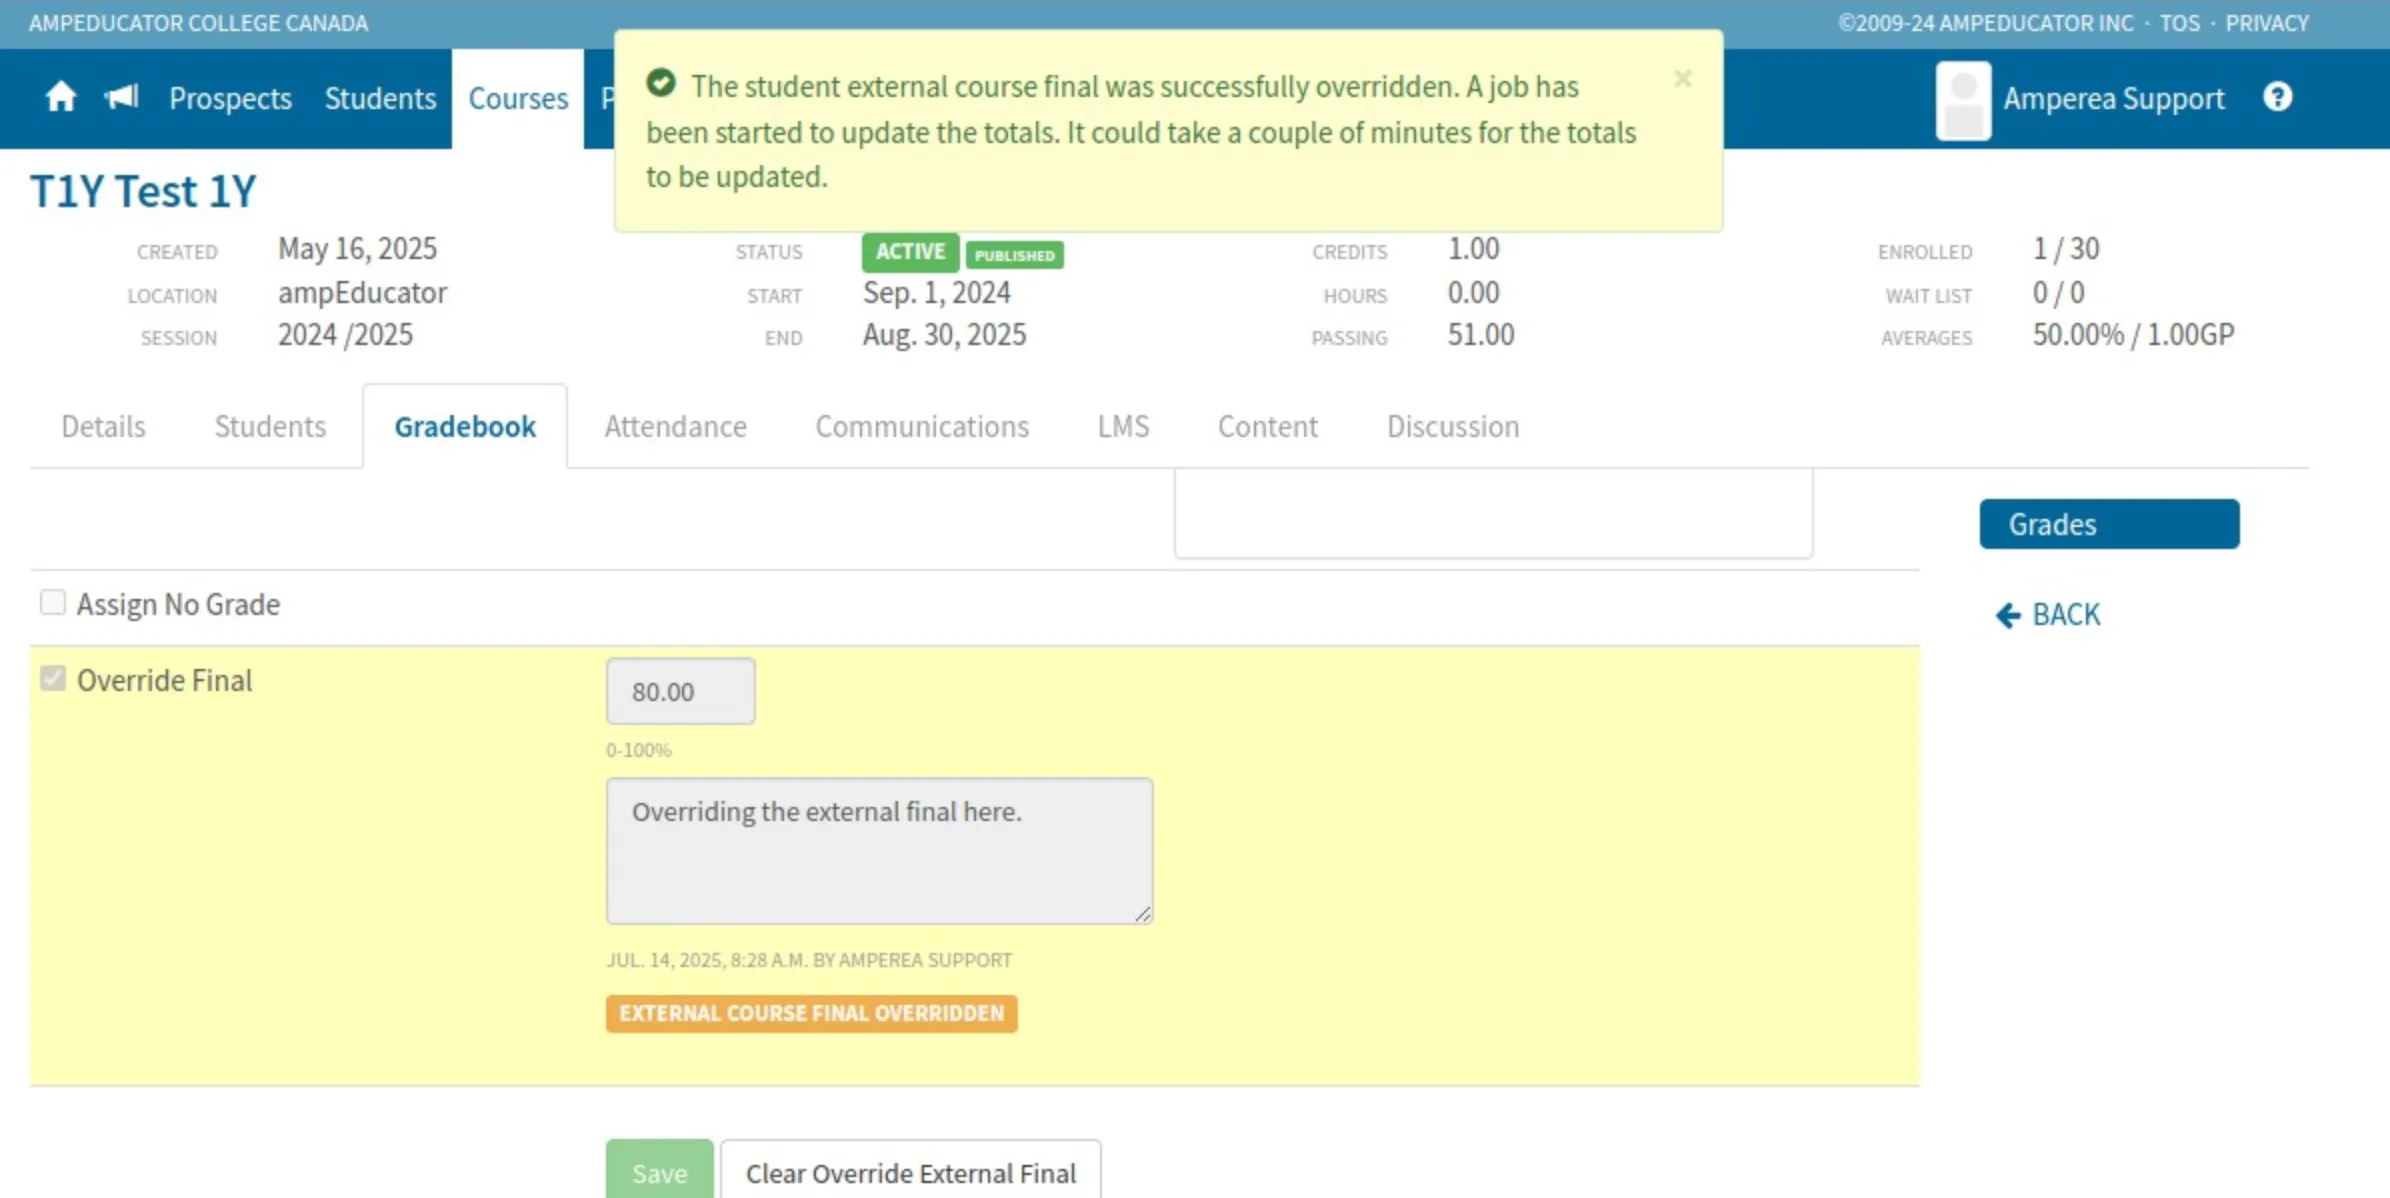The width and height of the screenshot is (2390, 1198).
Task: Click the averages value 50.00% / 1.00GP
Action: pyautogui.click(x=2133, y=334)
